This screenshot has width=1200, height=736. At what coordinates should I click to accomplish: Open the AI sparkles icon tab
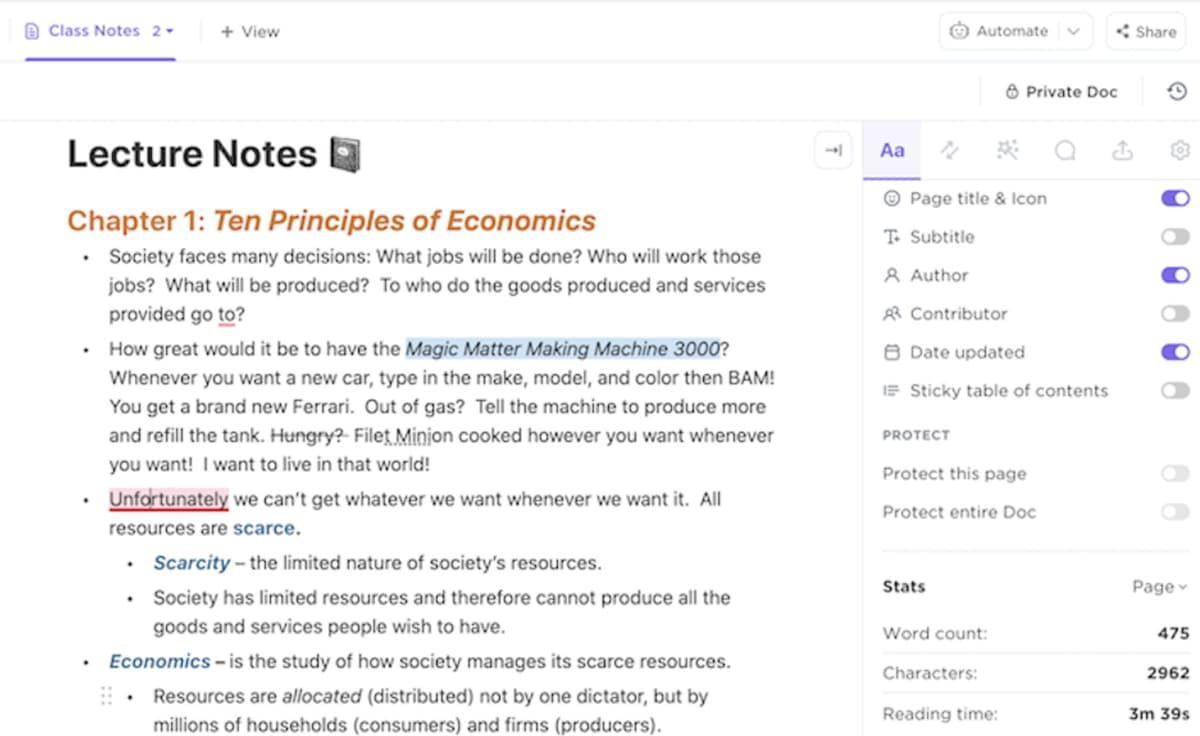[x=1007, y=151]
